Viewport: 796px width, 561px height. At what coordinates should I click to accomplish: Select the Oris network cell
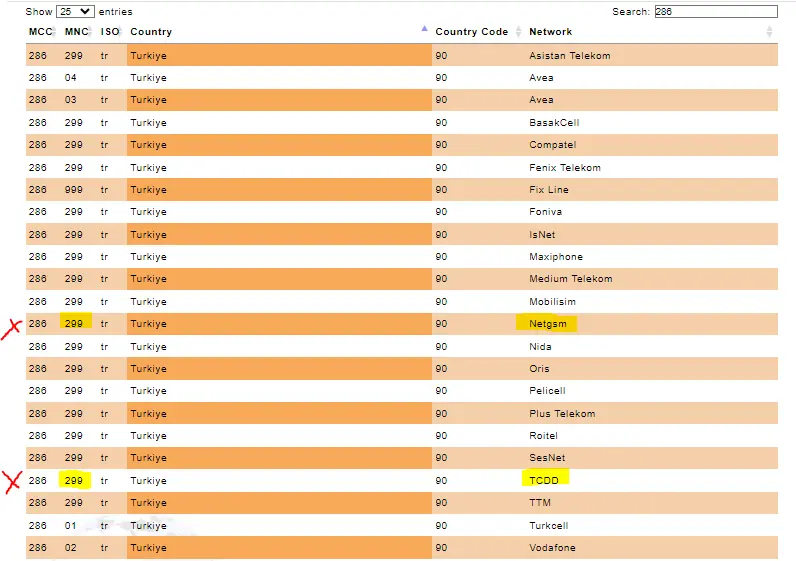click(539, 369)
